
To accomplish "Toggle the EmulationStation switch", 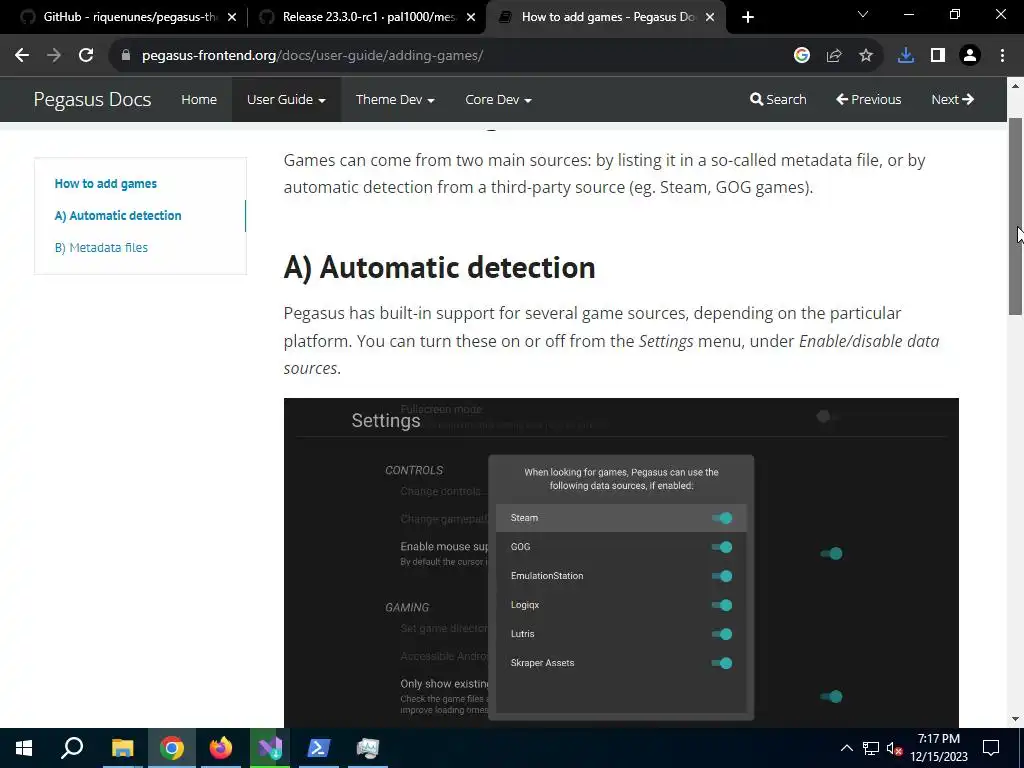I will click(x=722, y=576).
